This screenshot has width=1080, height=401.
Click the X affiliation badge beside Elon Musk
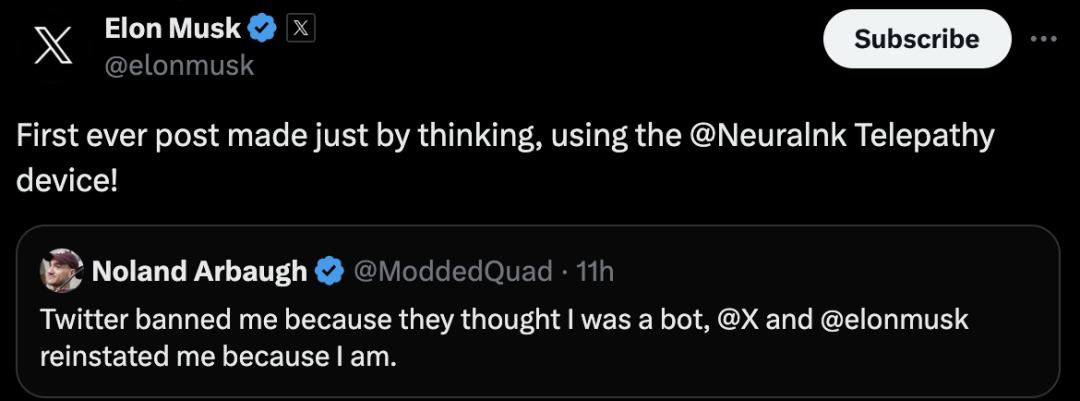tap(301, 29)
